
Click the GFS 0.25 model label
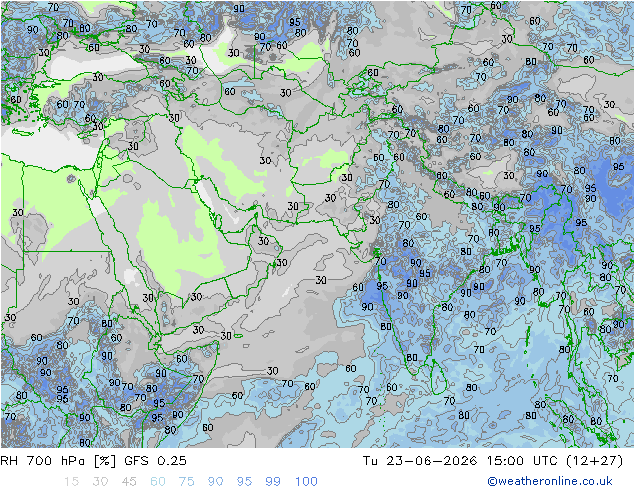pos(155,460)
